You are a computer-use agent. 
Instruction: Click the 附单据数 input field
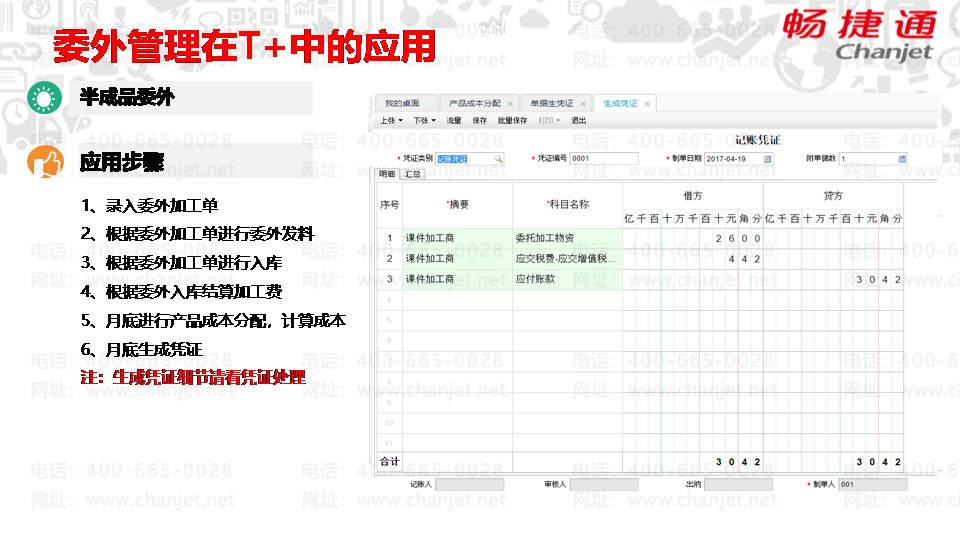tap(872, 159)
